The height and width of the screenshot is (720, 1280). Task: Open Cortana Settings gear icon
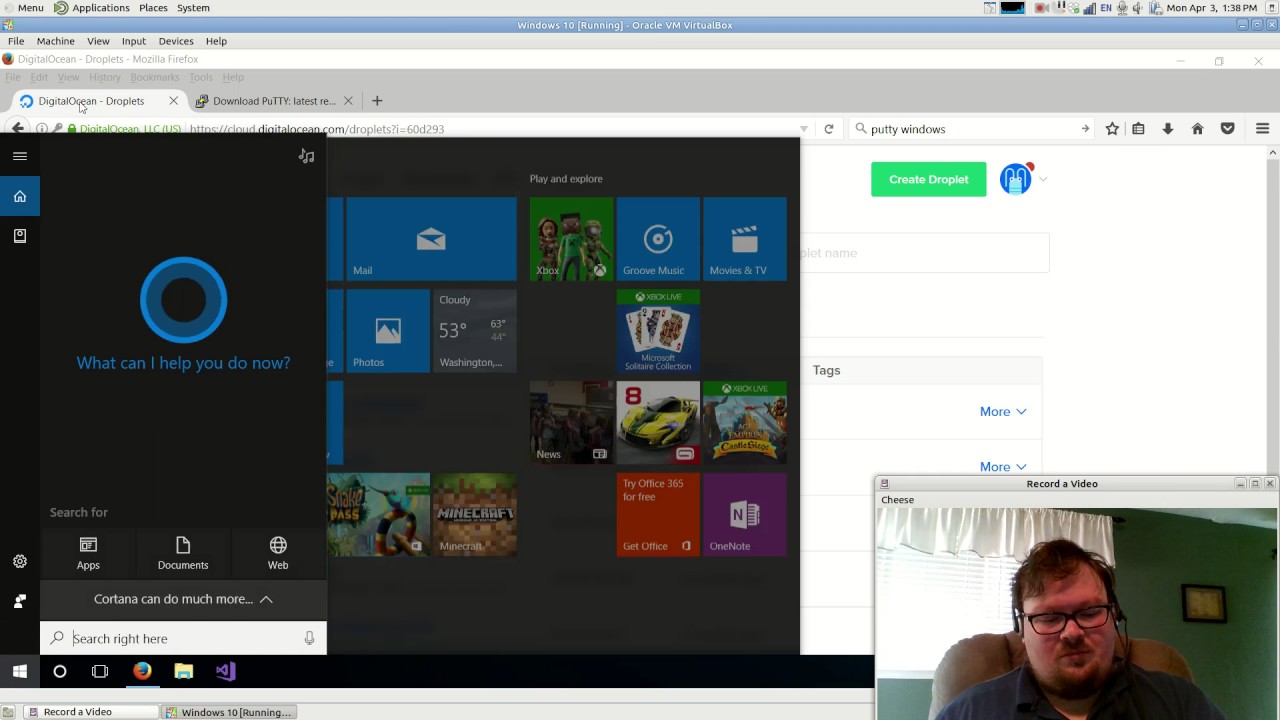[20, 562]
